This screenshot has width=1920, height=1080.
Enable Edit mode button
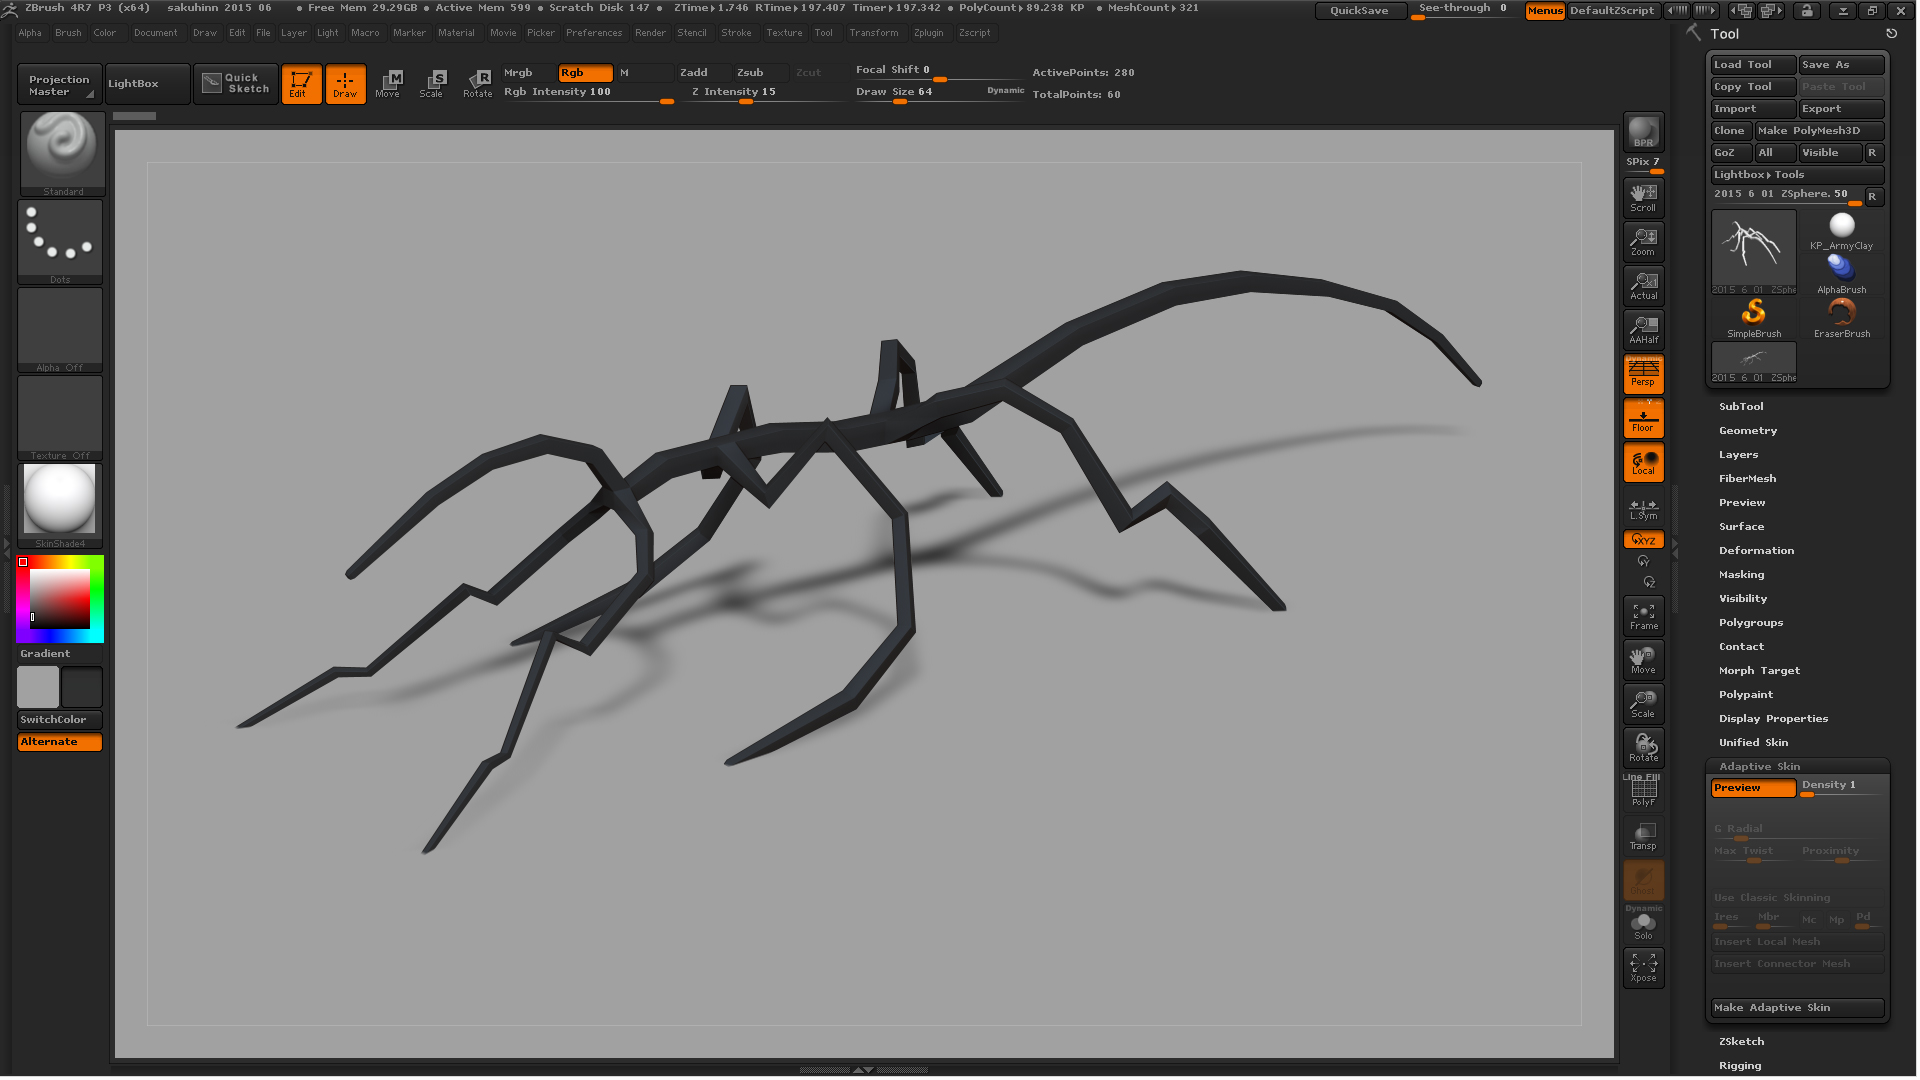point(301,84)
